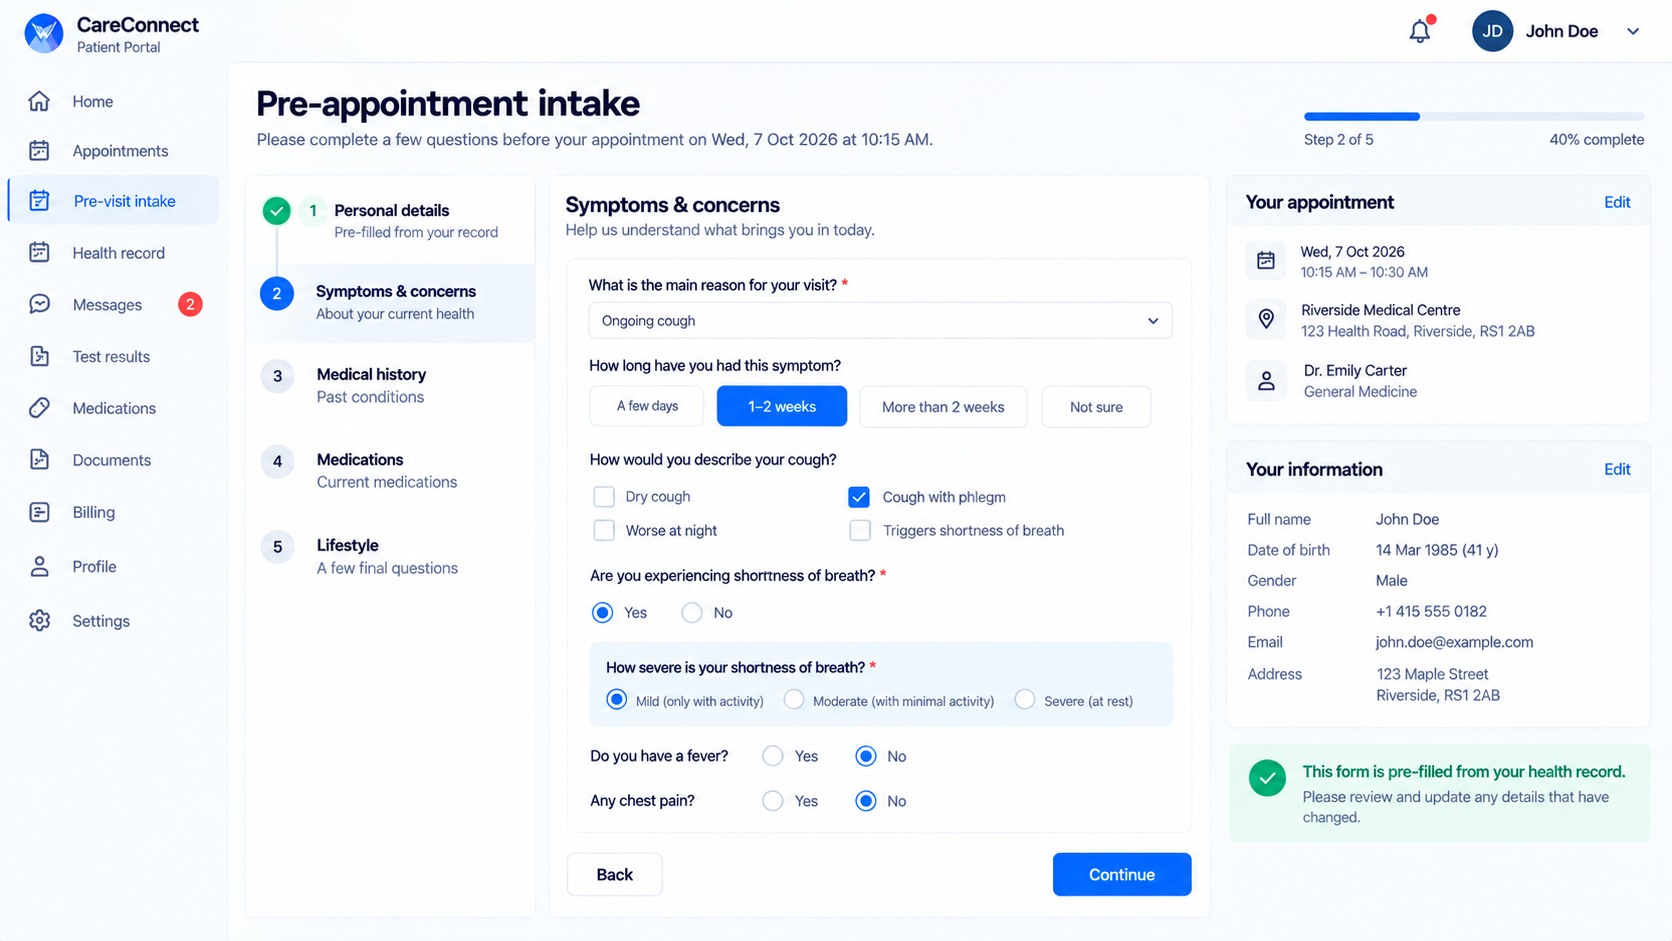Select No for shortness of breath

[x=692, y=613]
